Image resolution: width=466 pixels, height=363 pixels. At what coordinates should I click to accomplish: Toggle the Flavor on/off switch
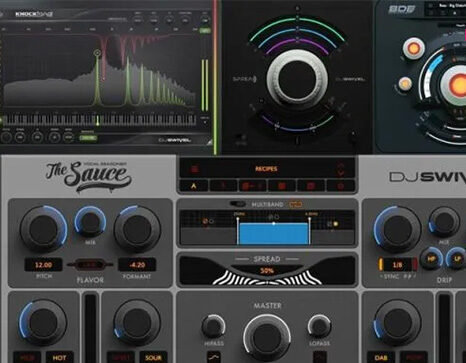[x=90, y=265]
